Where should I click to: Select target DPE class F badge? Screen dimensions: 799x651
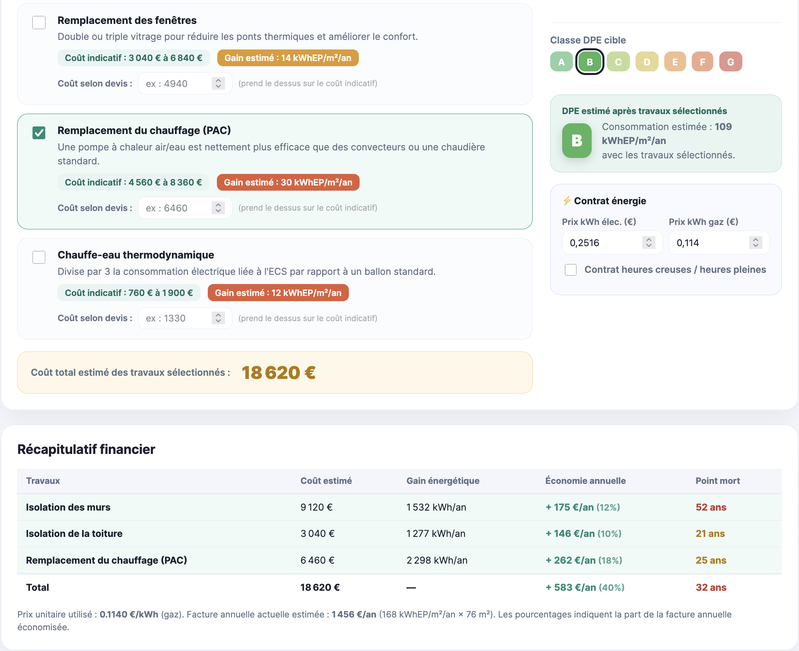click(x=703, y=62)
